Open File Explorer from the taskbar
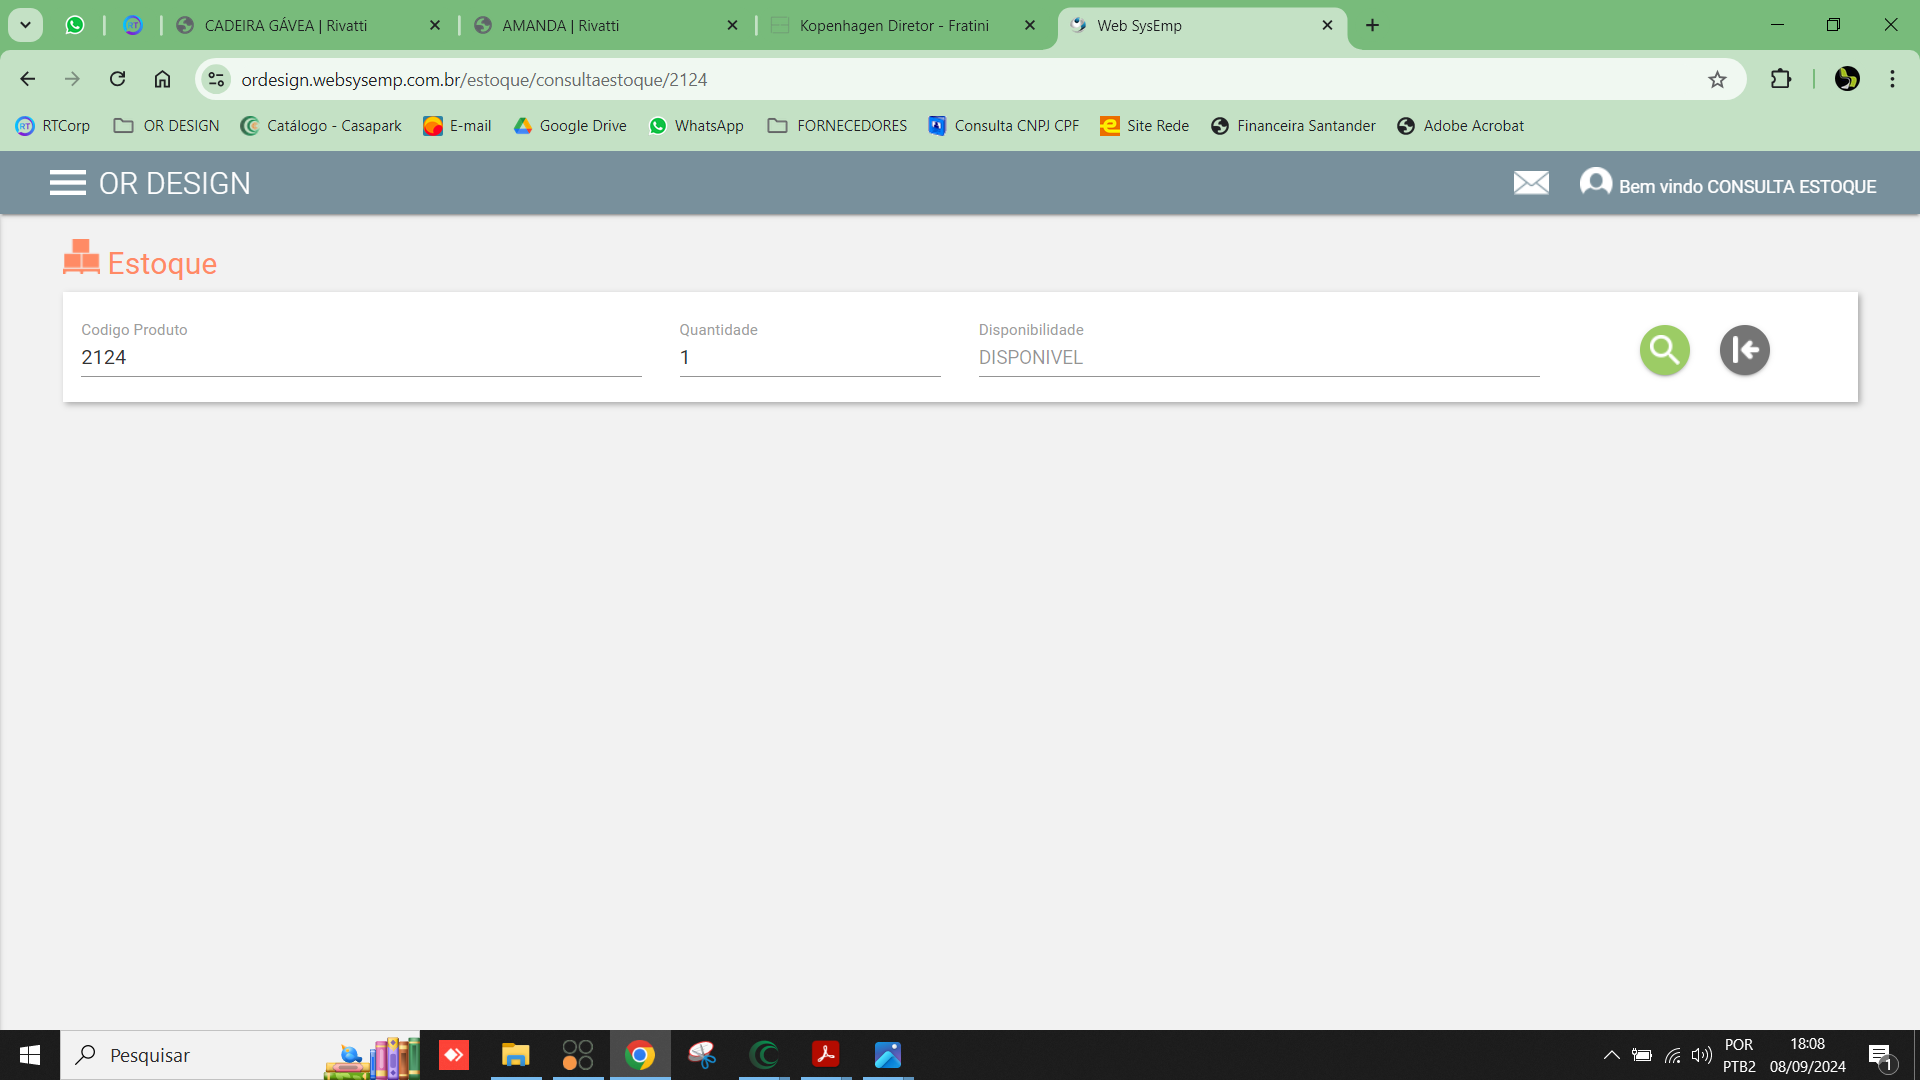The image size is (1920, 1080). (515, 1055)
